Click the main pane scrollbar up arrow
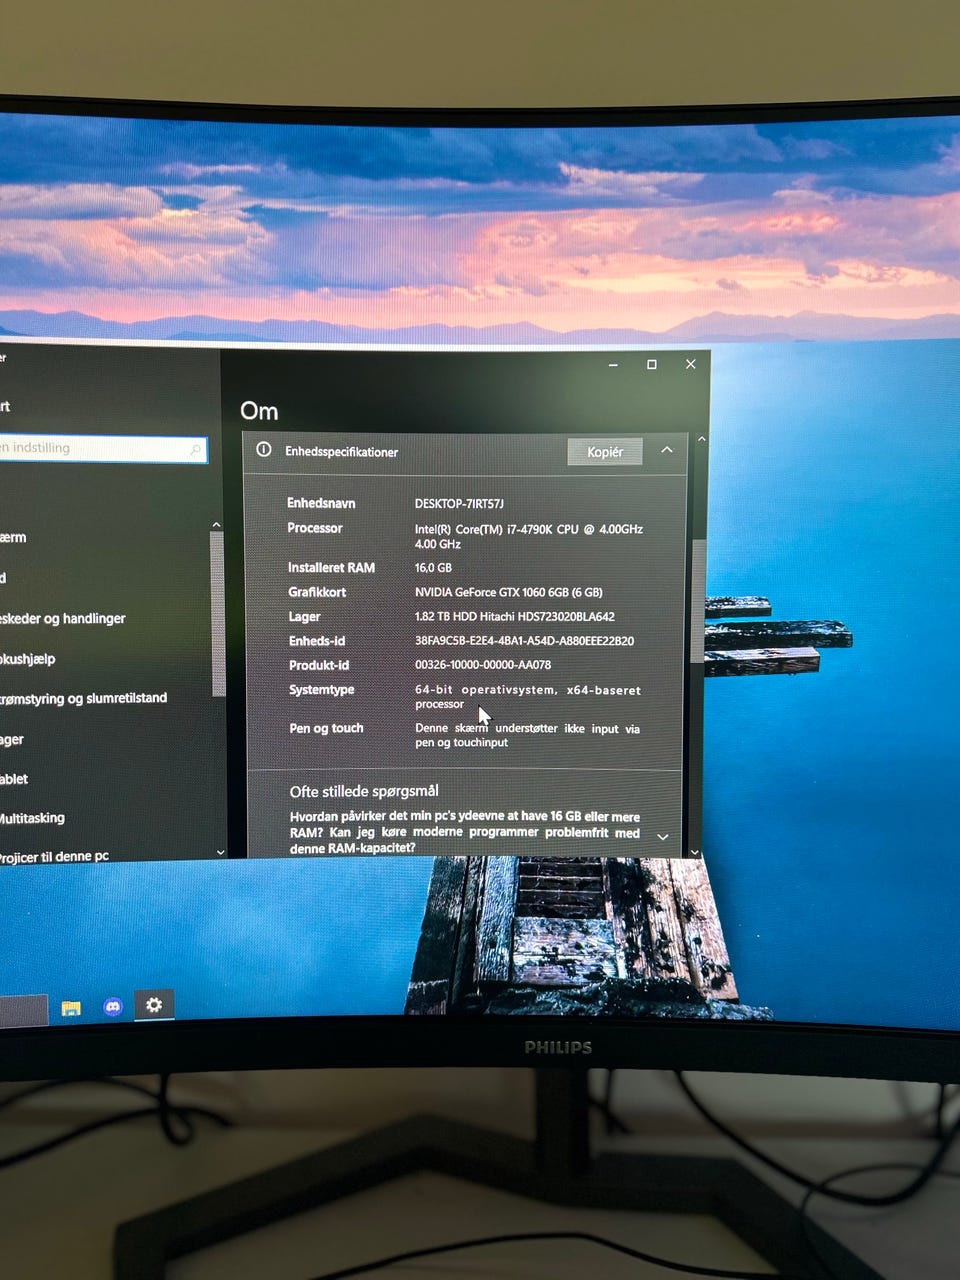This screenshot has width=960, height=1280. (701, 439)
